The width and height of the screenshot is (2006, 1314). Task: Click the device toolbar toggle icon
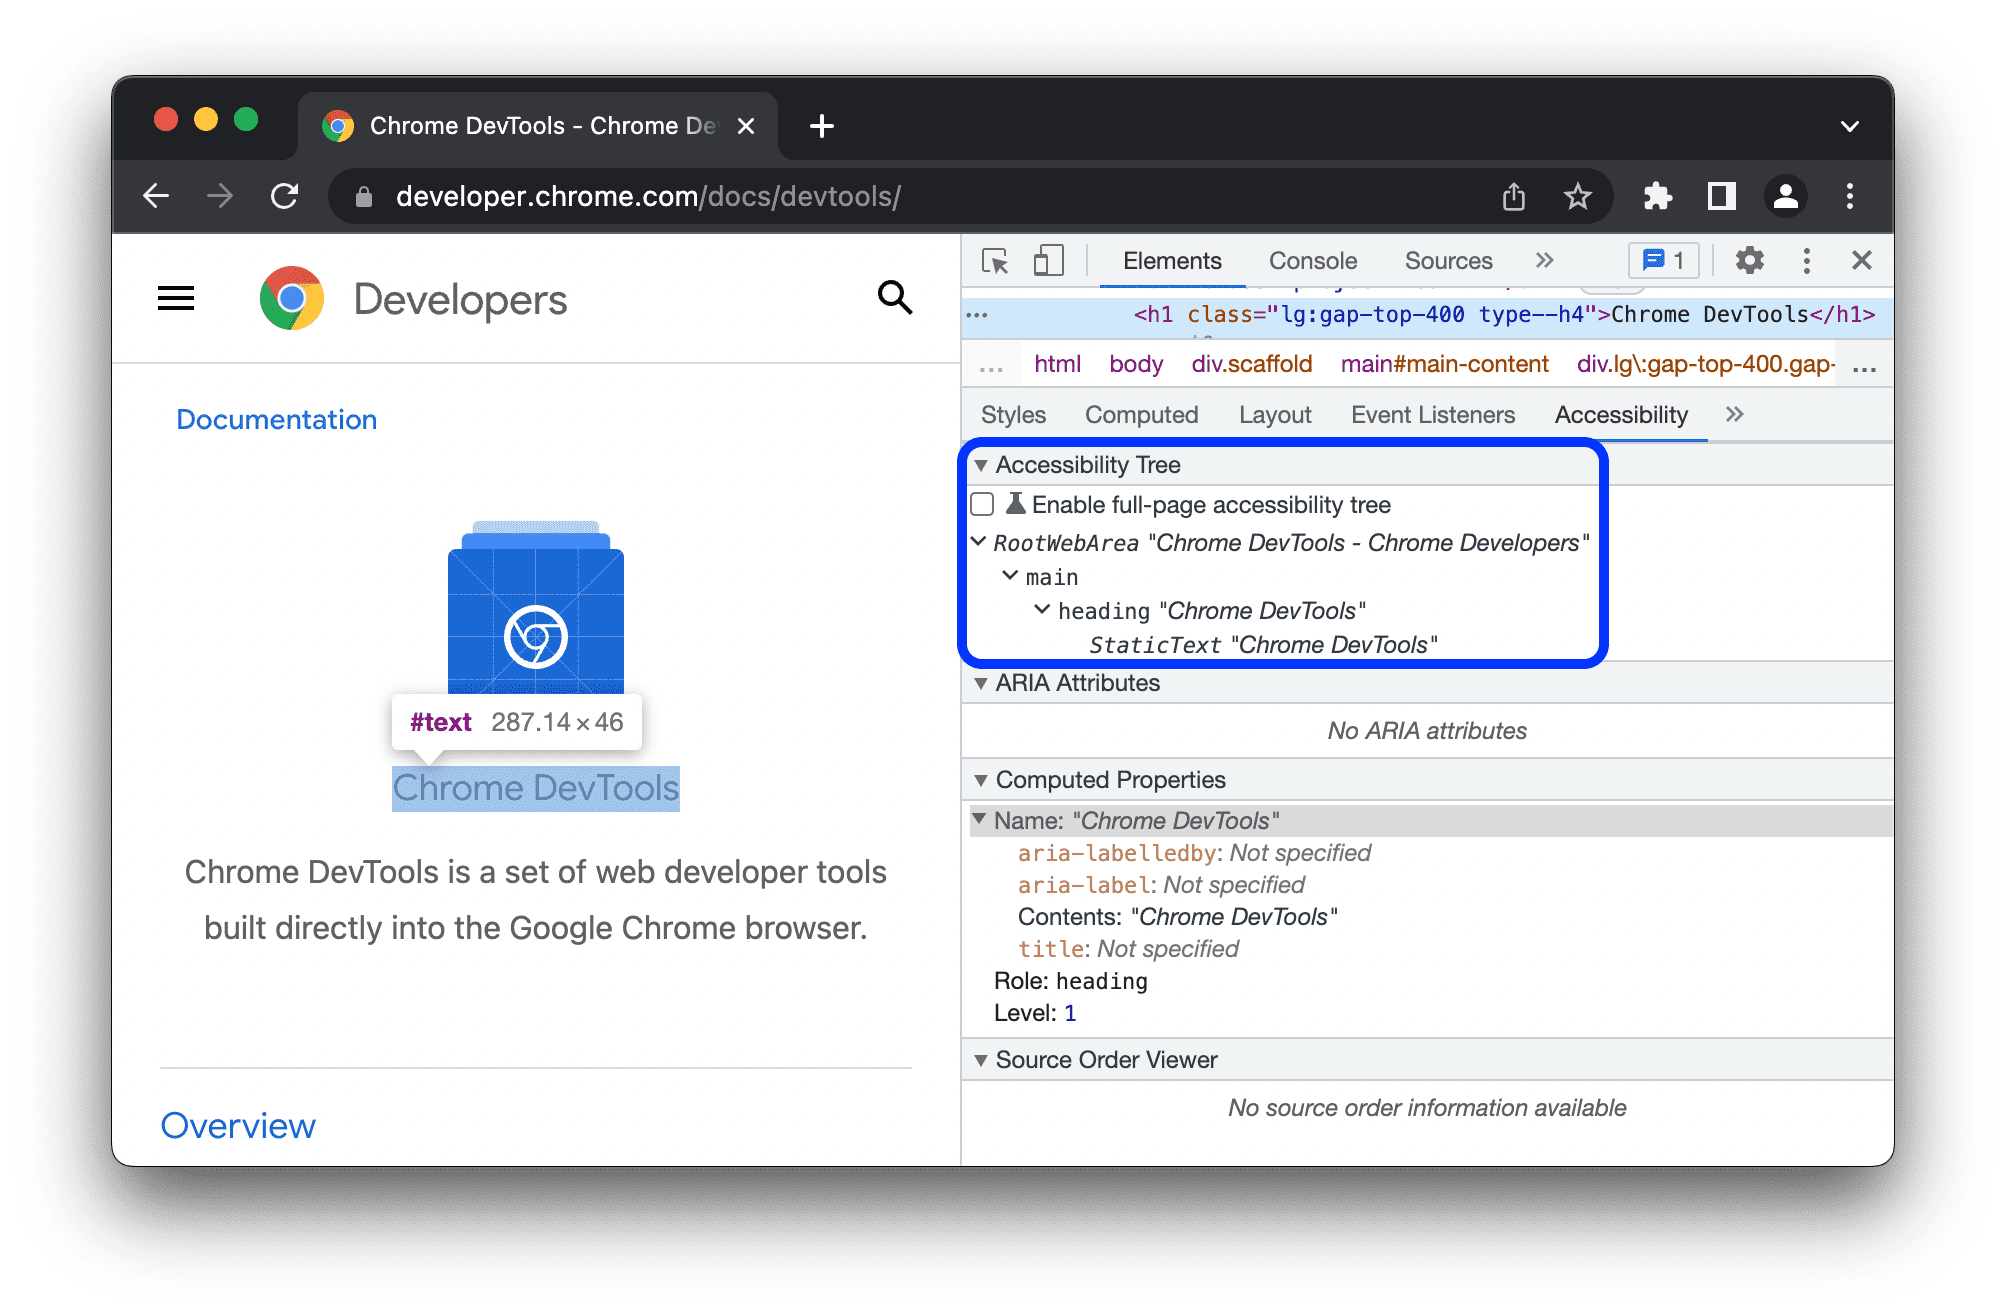click(1046, 261)
